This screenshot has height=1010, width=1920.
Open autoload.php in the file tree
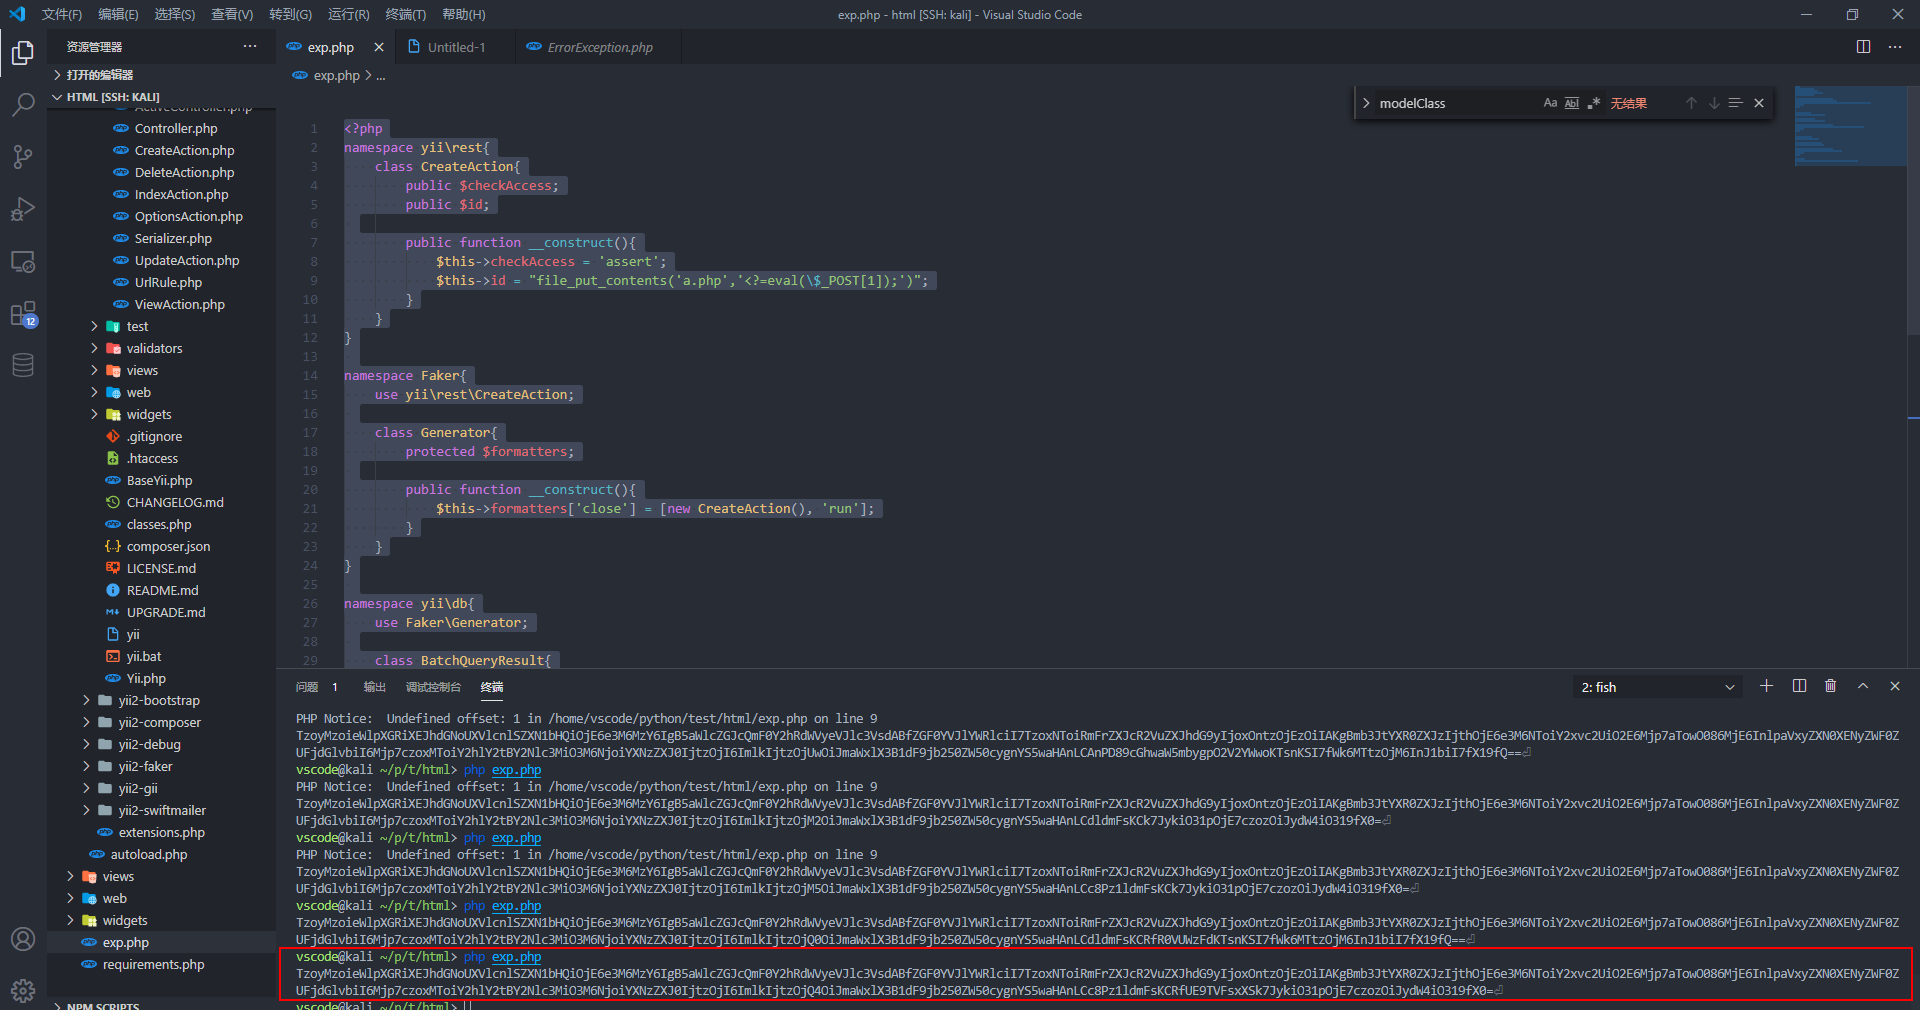[149, 854]
